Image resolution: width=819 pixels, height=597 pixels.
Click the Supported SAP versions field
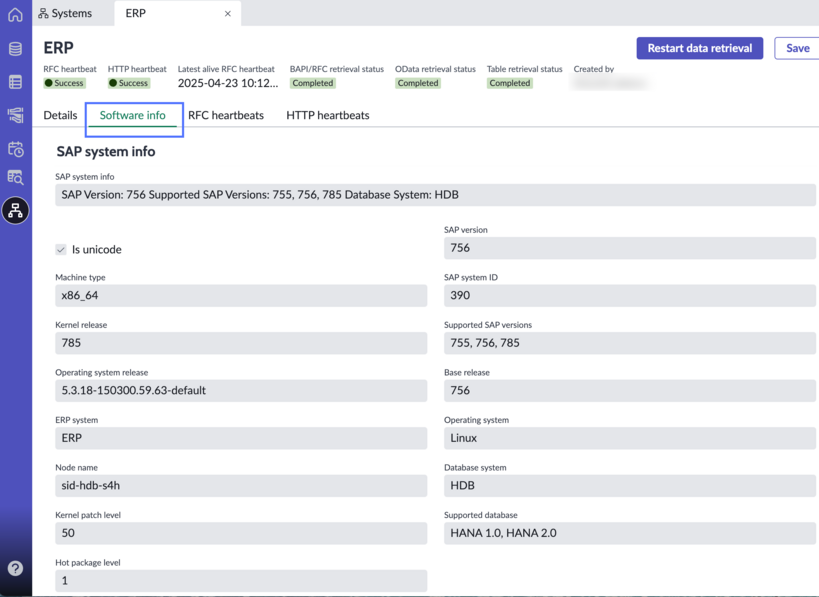pos(629,343)
